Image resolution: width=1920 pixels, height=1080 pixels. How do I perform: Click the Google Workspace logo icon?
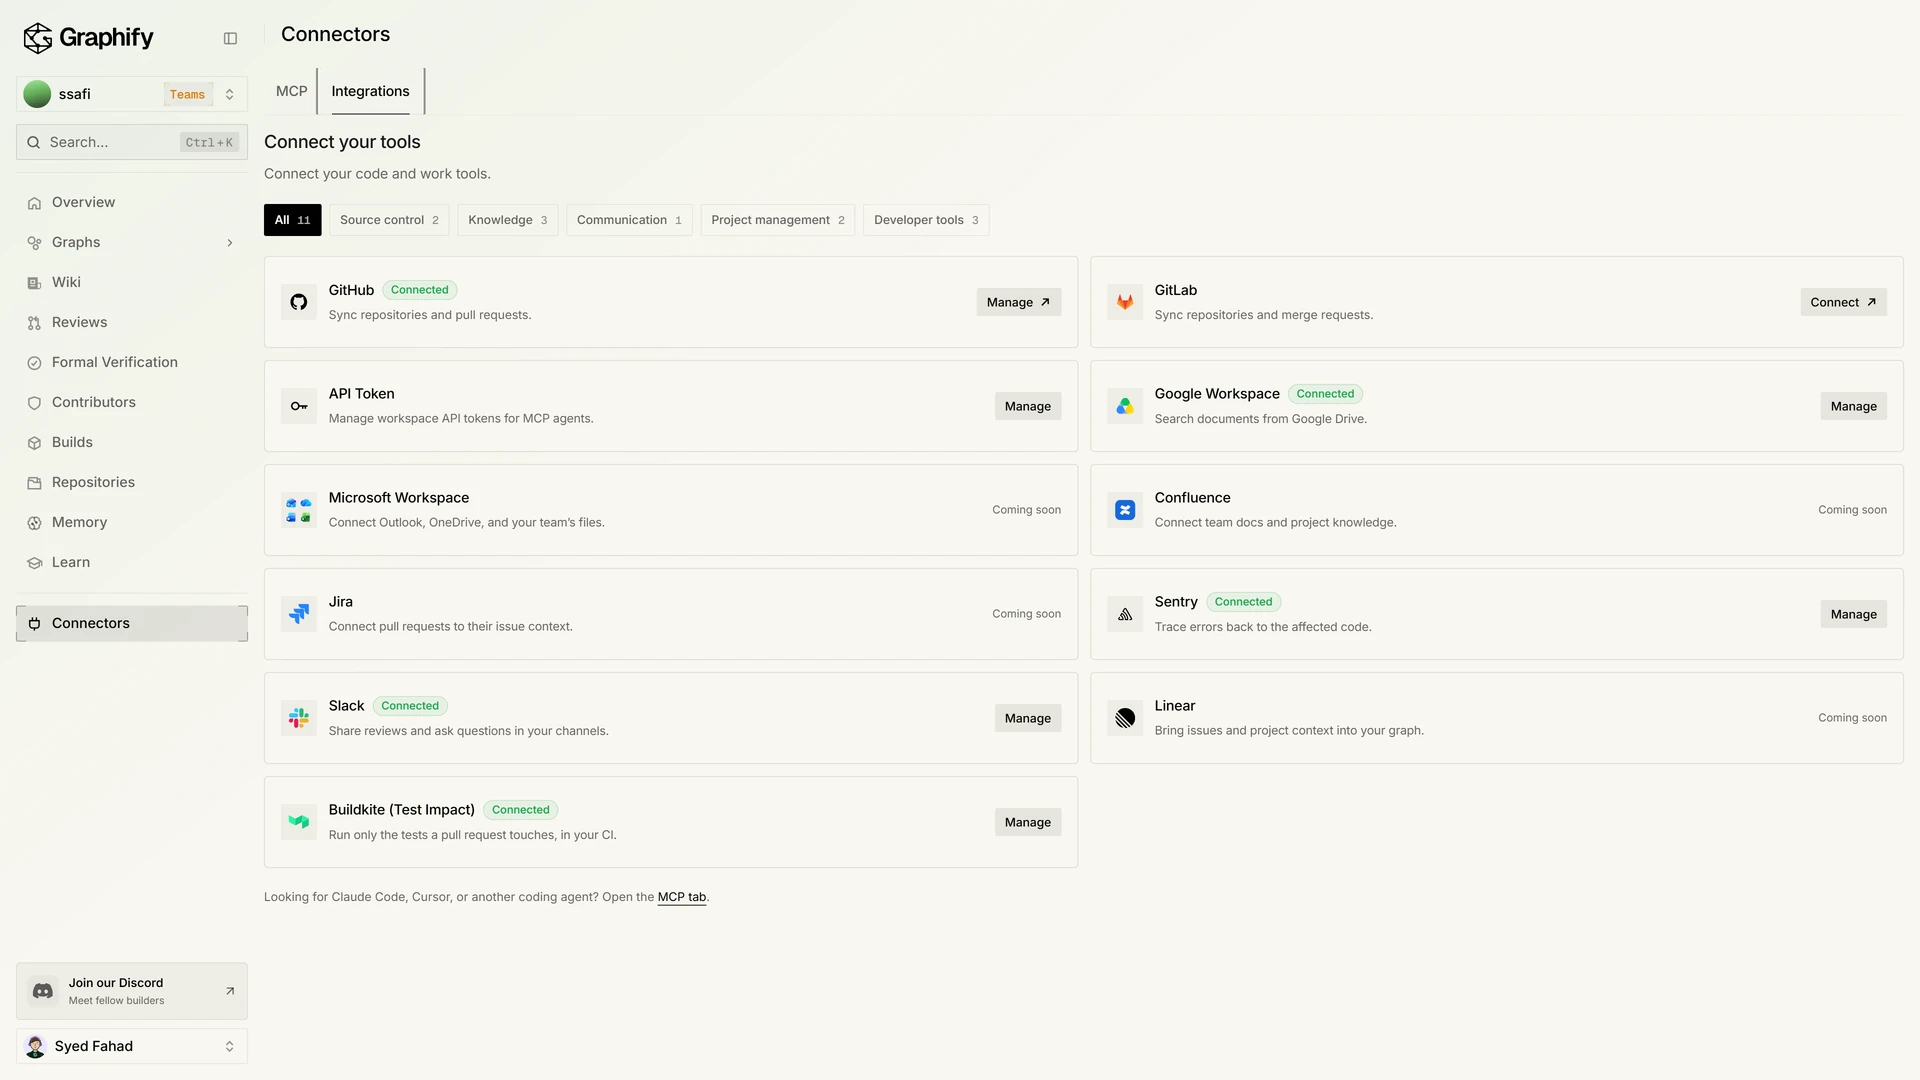(1125, 406)
